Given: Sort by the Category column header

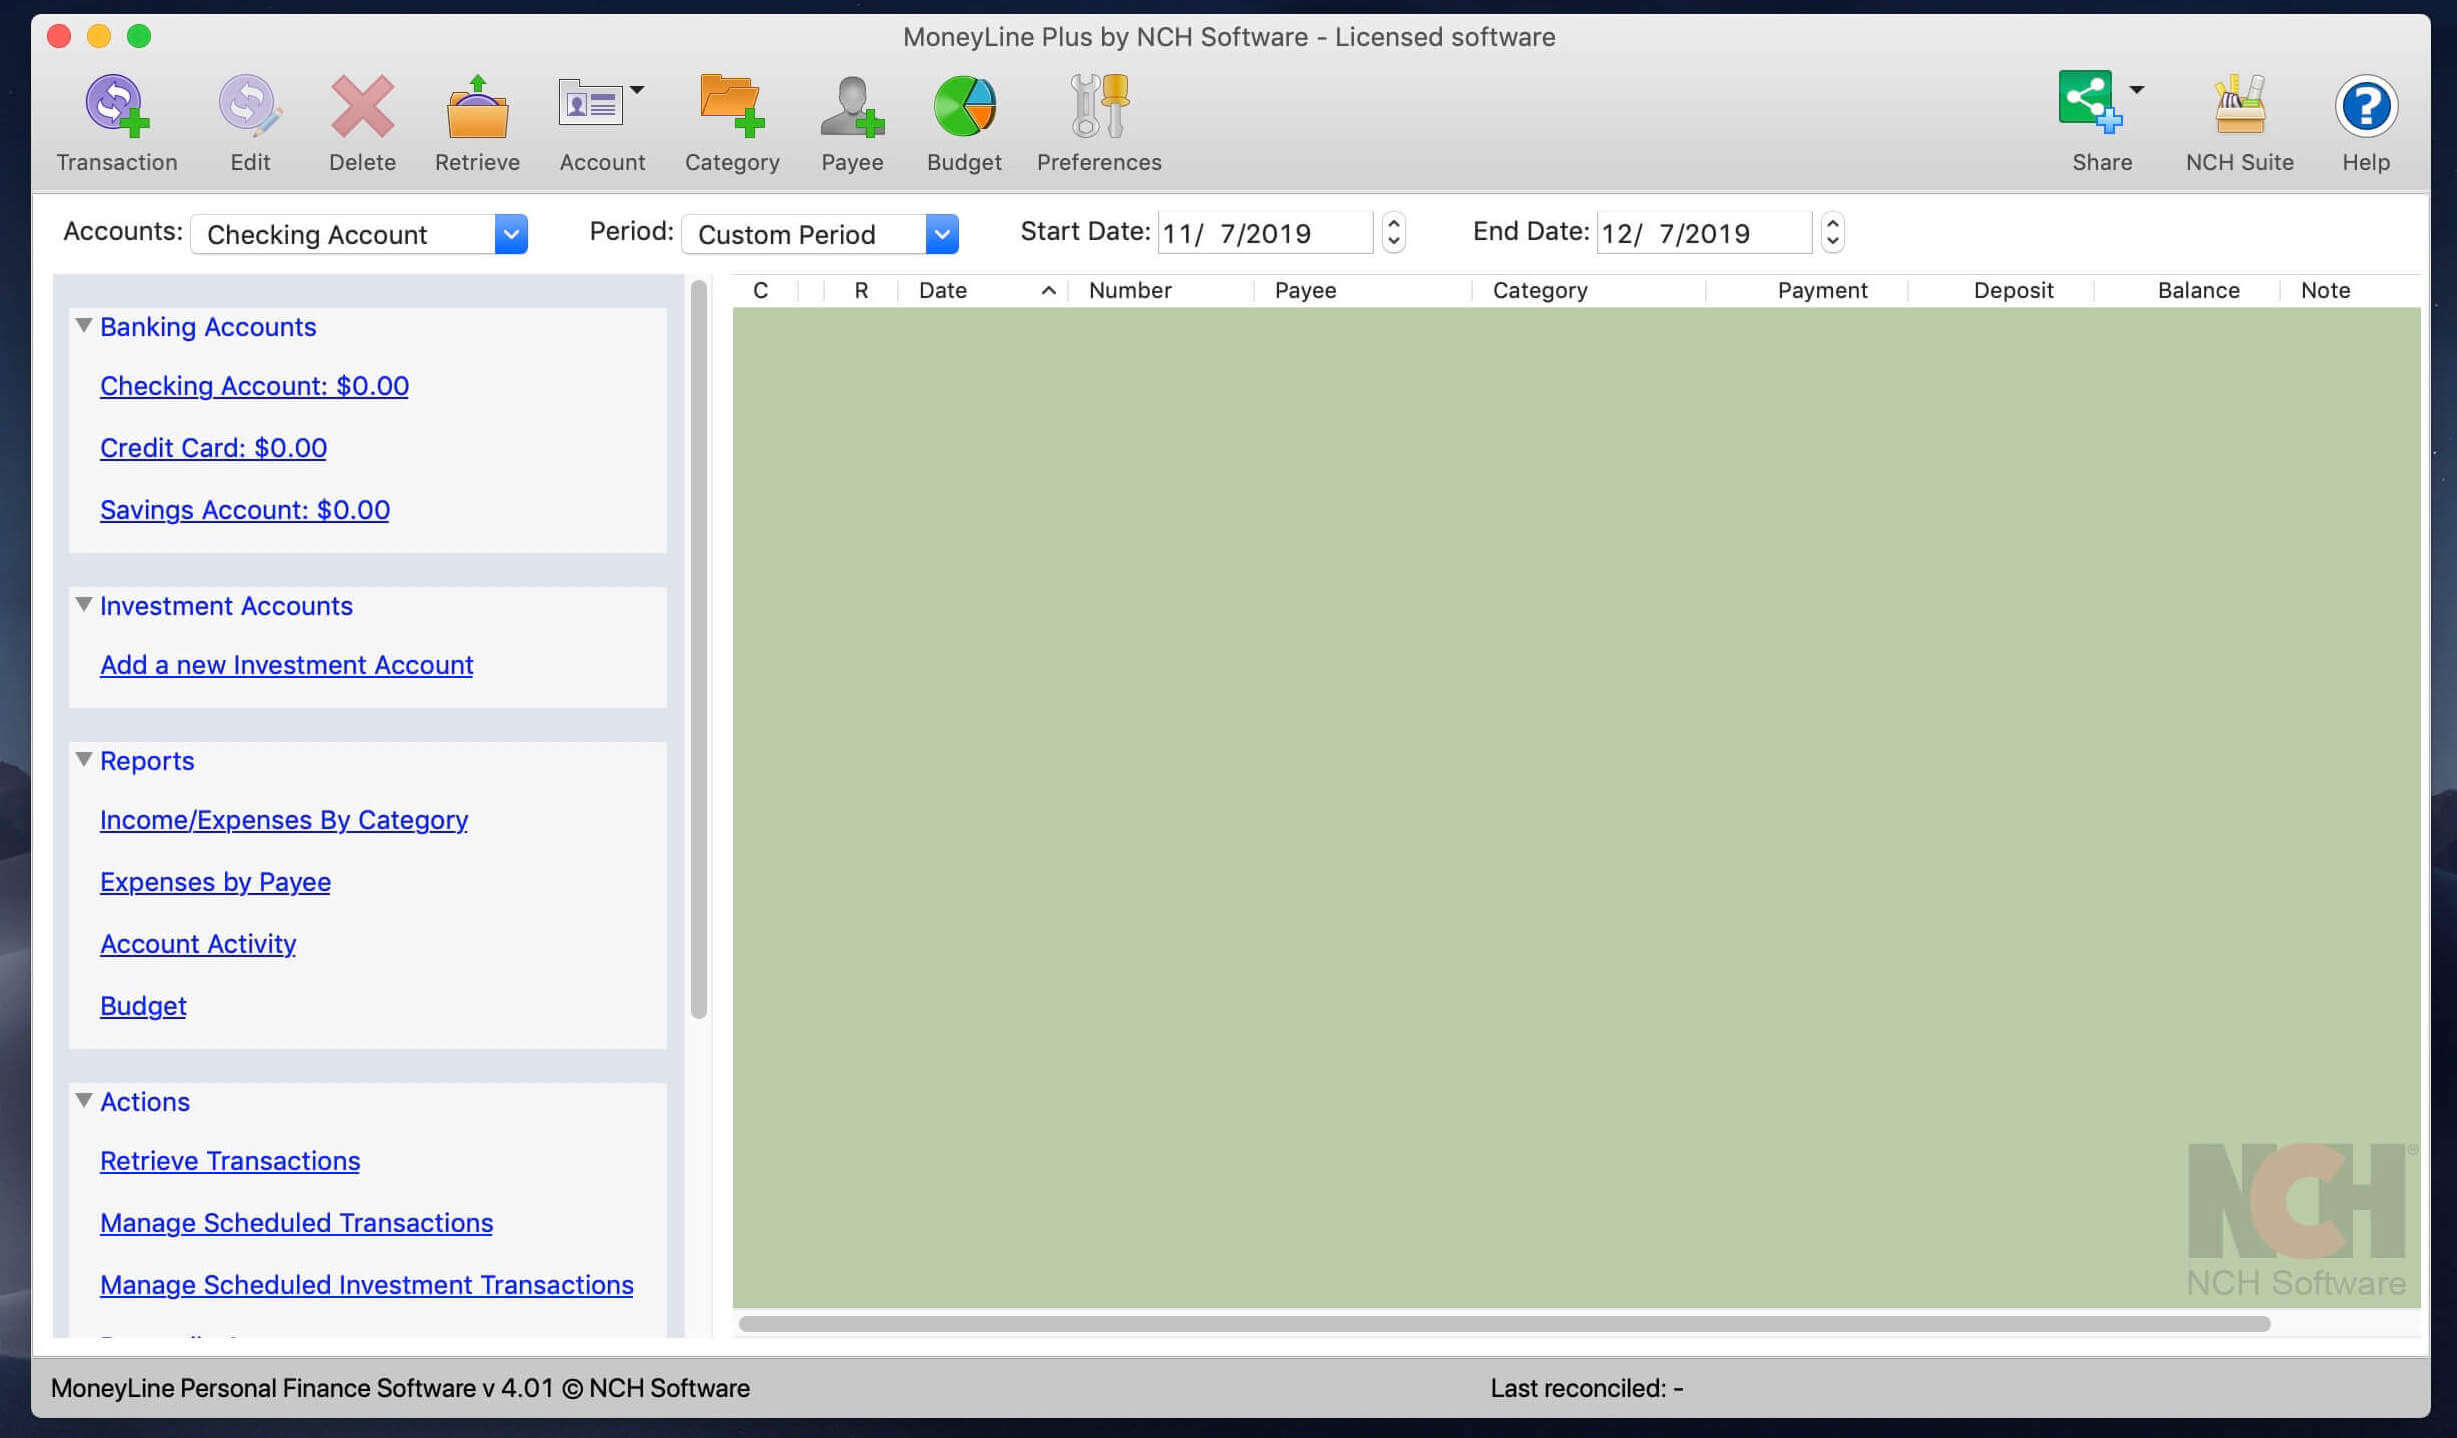Looking at the screenshot, I should pos(1589,290).
